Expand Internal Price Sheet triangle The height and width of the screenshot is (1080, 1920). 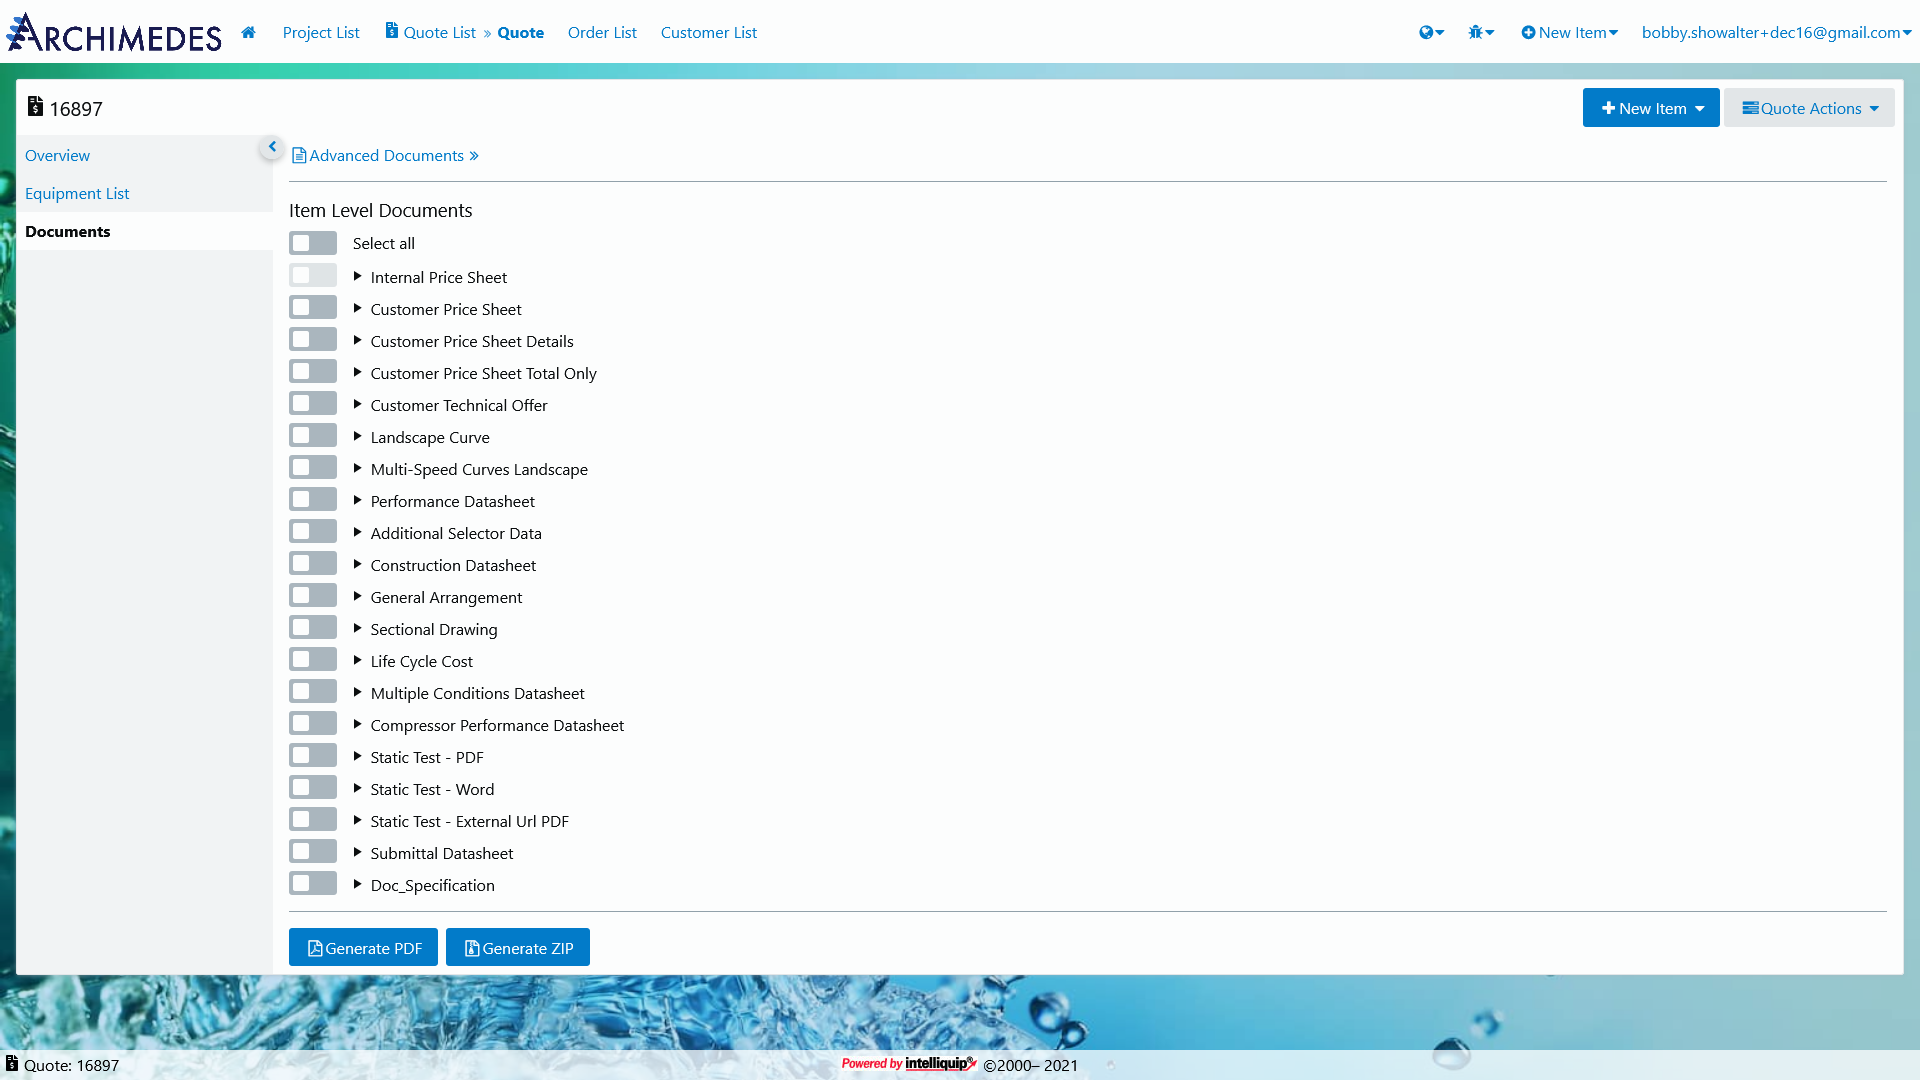click(357, 276)
